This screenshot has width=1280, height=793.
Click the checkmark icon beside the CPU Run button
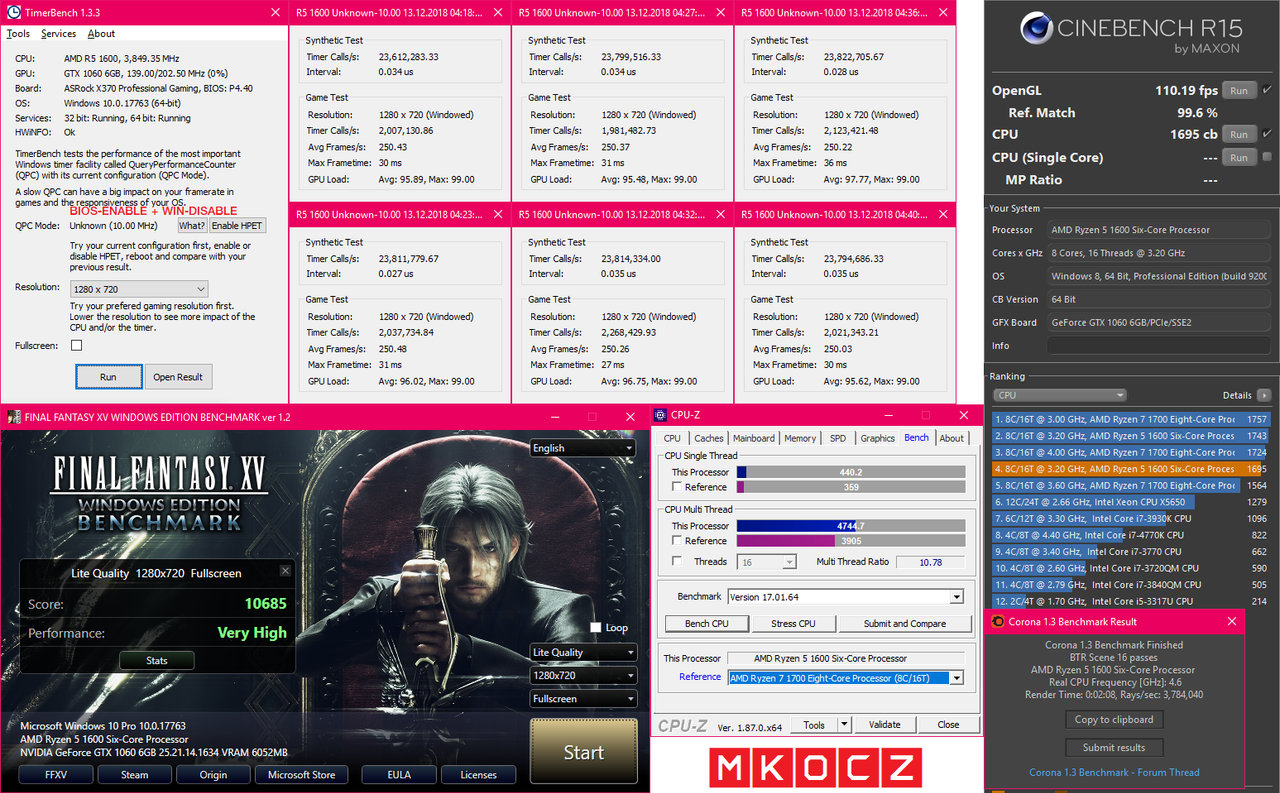[x=1268, y=133]
